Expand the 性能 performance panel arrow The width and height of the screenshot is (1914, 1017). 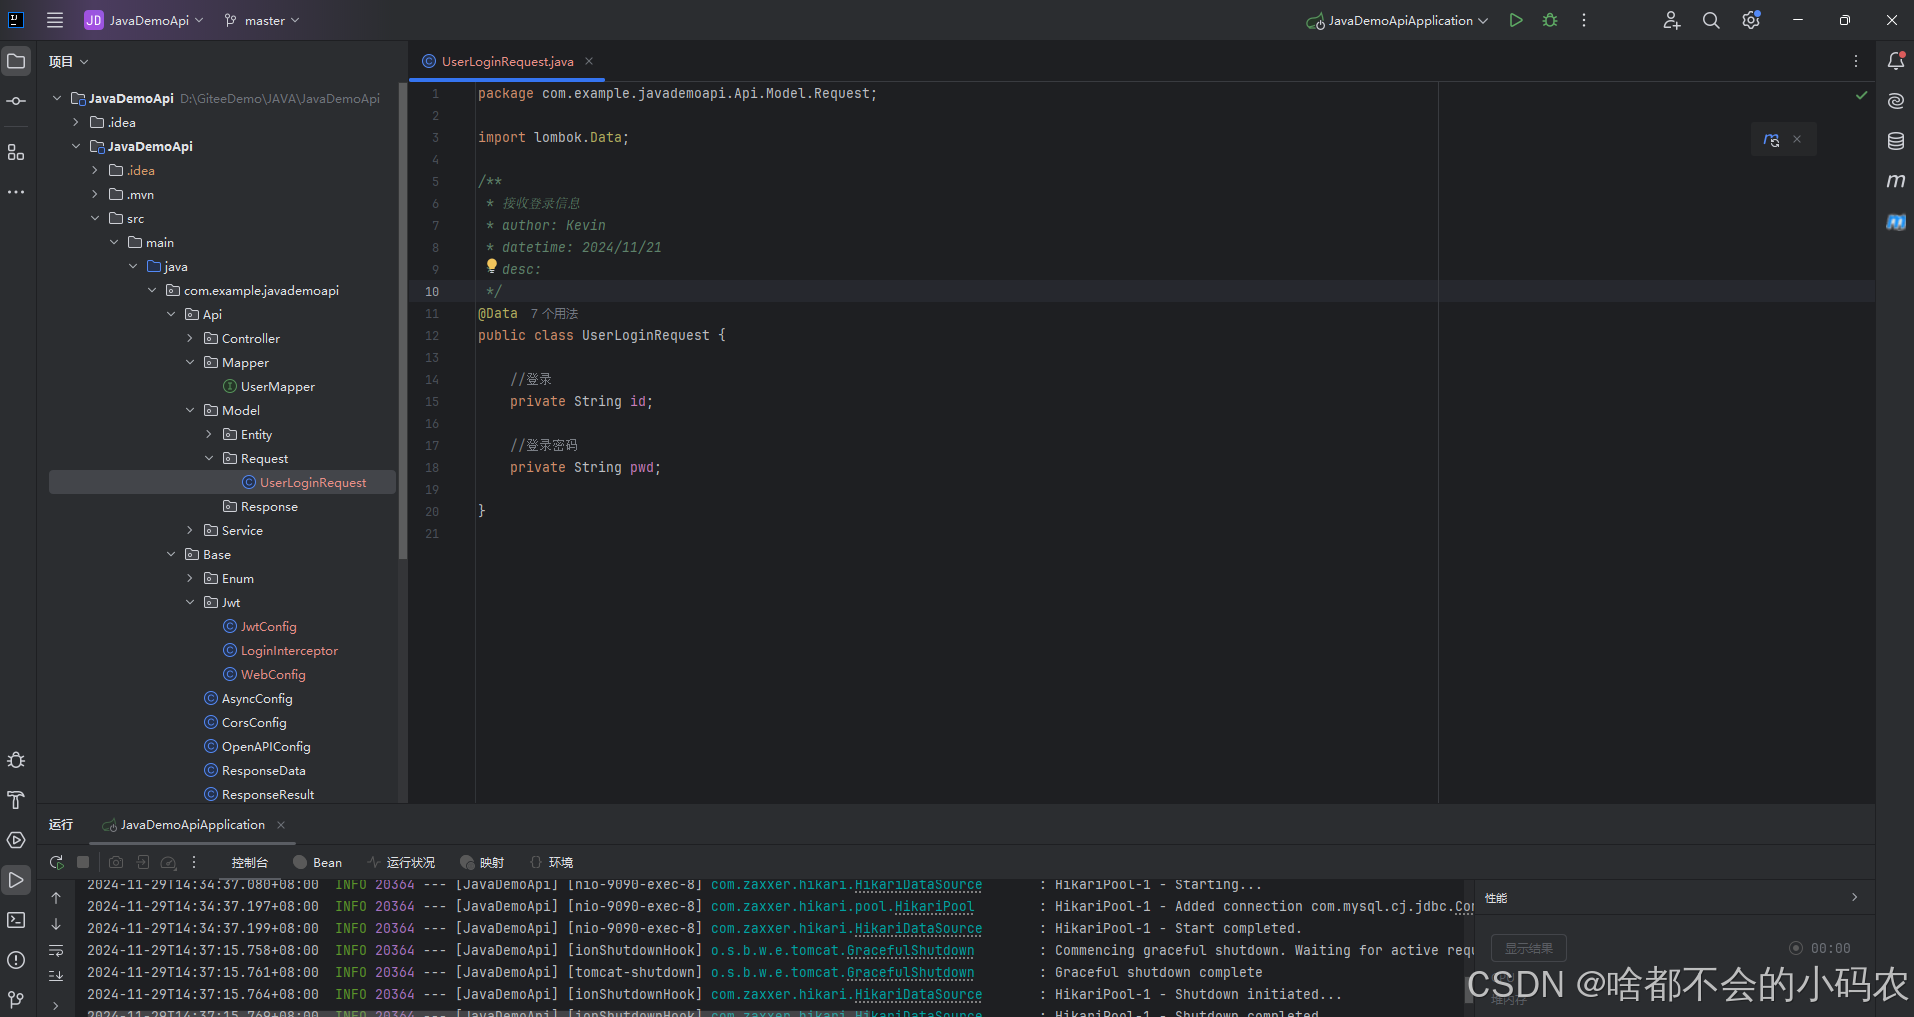click(x=1854, y=897)
